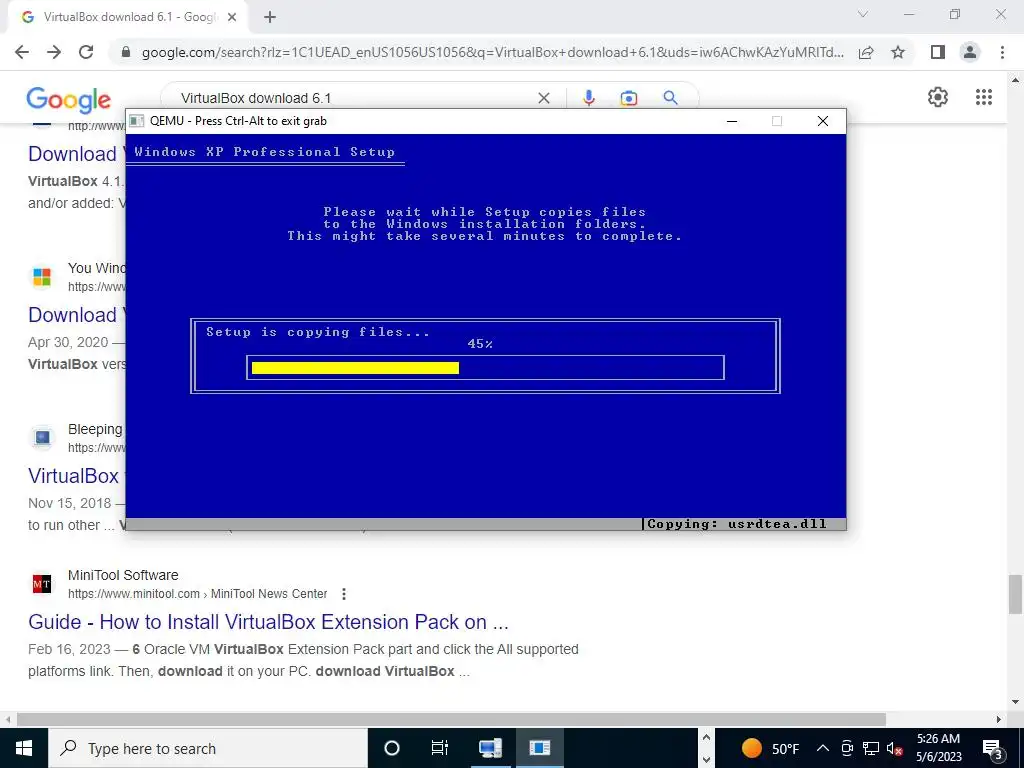Open MiniTool result options menu
This screenshot has height=768, width=1024.
[344, 594]
